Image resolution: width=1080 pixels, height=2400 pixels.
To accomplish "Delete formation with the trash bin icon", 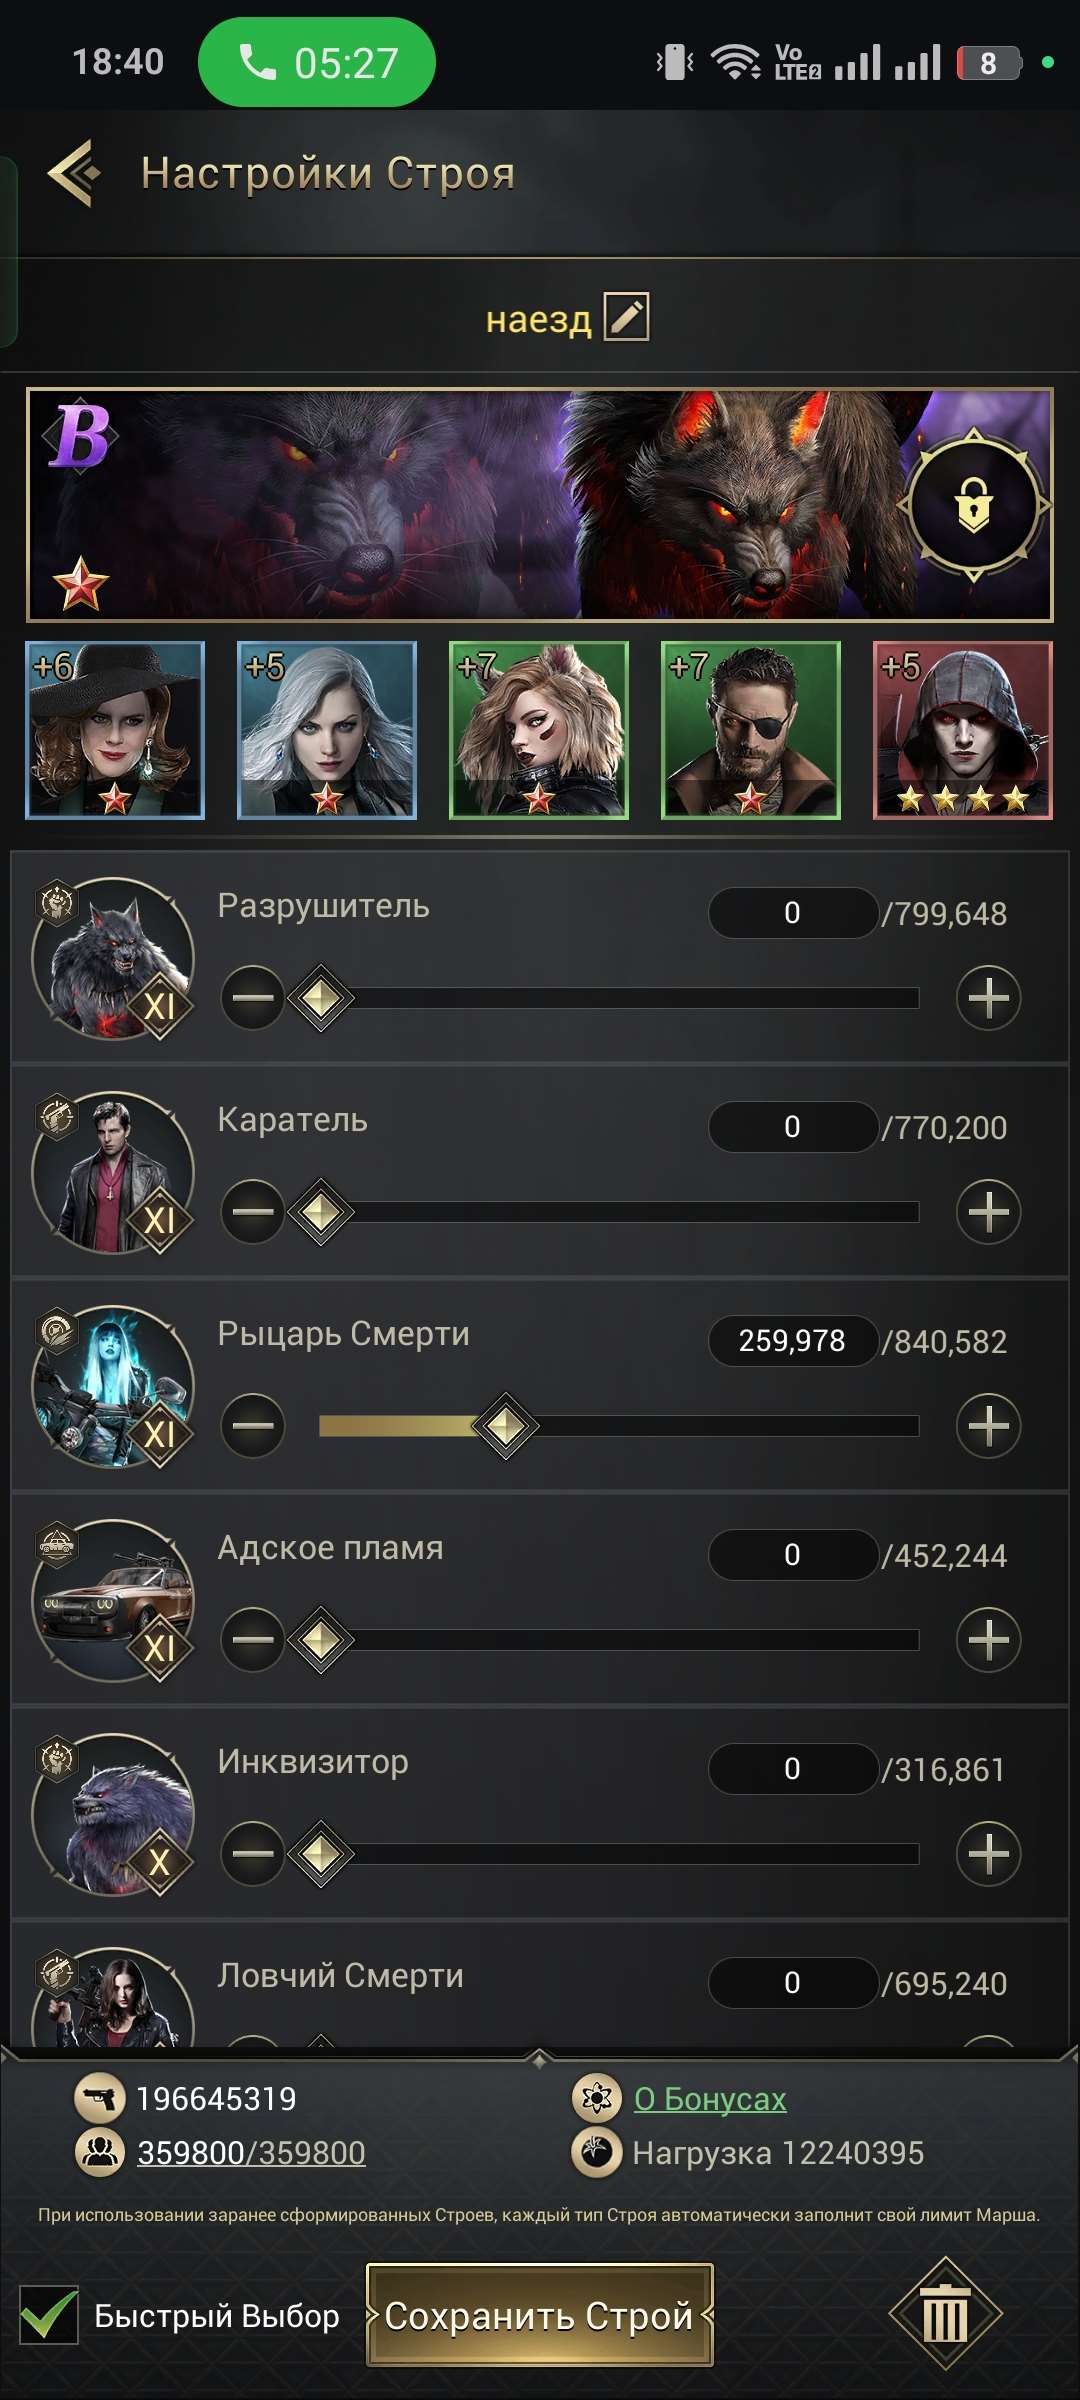I will tap(945, 2314).
